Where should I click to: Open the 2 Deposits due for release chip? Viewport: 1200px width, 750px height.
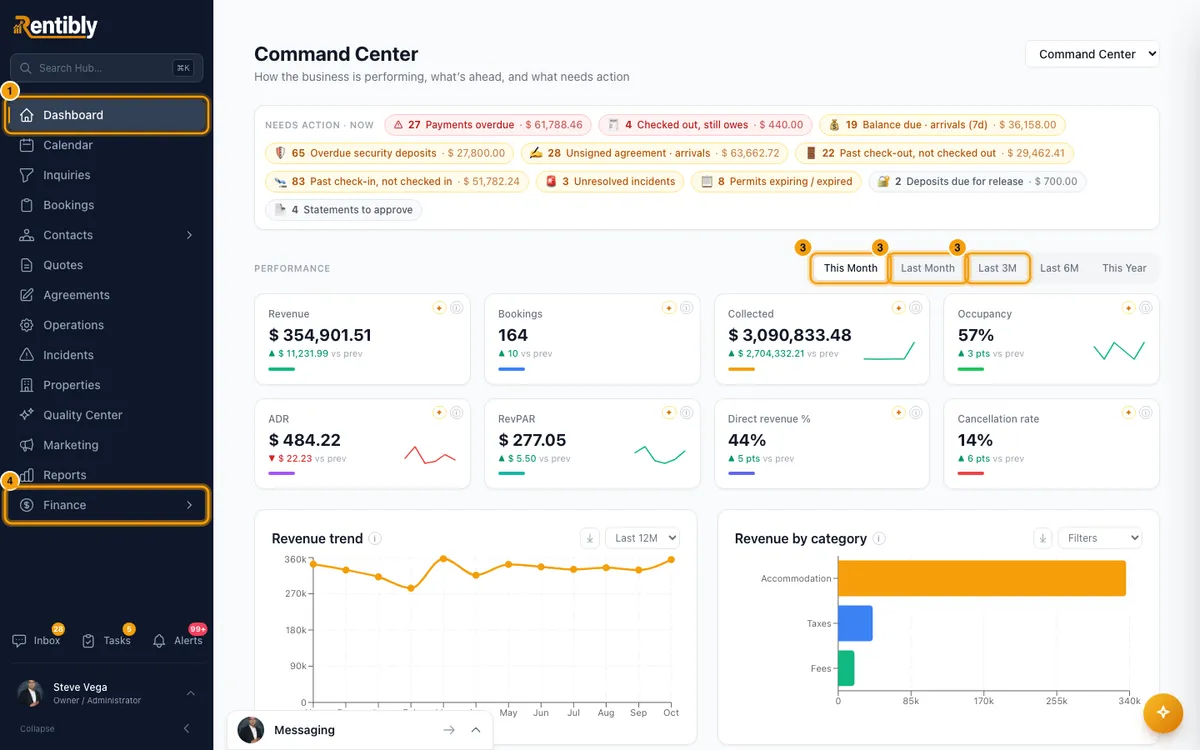976,181
